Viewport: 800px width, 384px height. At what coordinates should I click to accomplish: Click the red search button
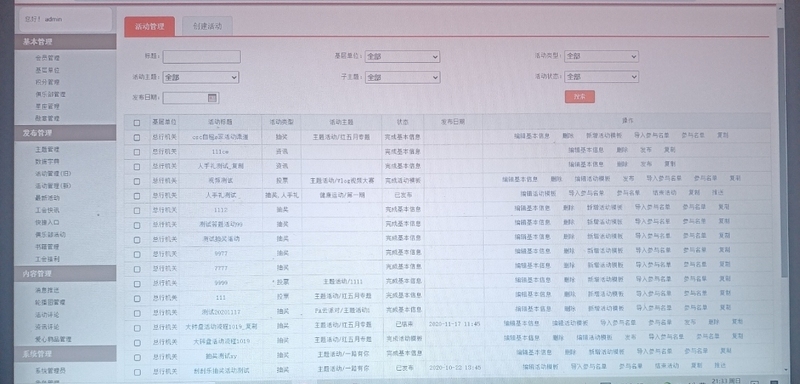click(580, 96)
